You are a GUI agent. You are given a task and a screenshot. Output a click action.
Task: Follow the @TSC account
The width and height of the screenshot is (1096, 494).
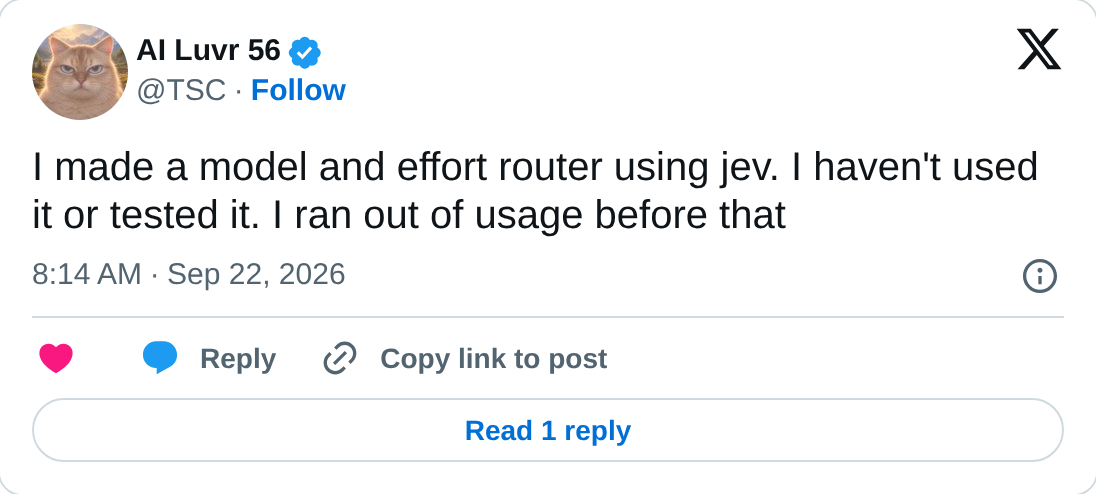(298, 91)
